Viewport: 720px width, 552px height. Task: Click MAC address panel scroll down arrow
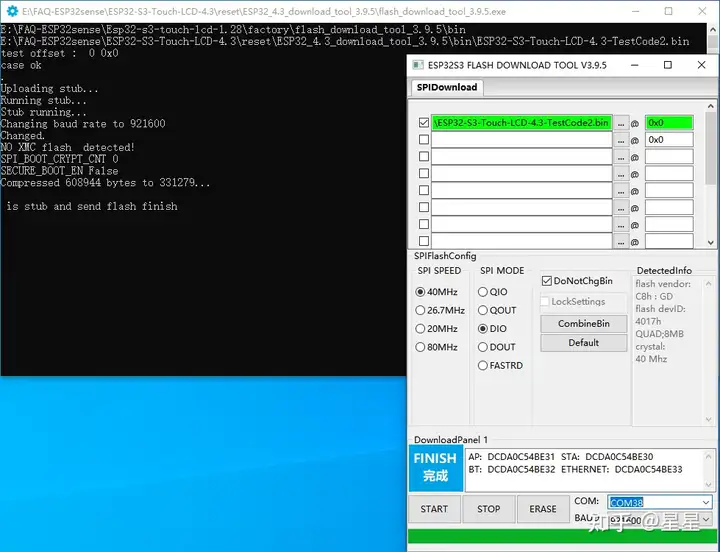pyautogui.click(x=709, y=484)
